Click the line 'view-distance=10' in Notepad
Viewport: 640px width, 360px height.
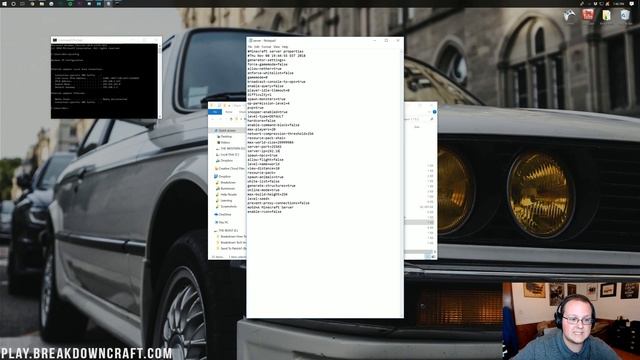click(264, 168)
